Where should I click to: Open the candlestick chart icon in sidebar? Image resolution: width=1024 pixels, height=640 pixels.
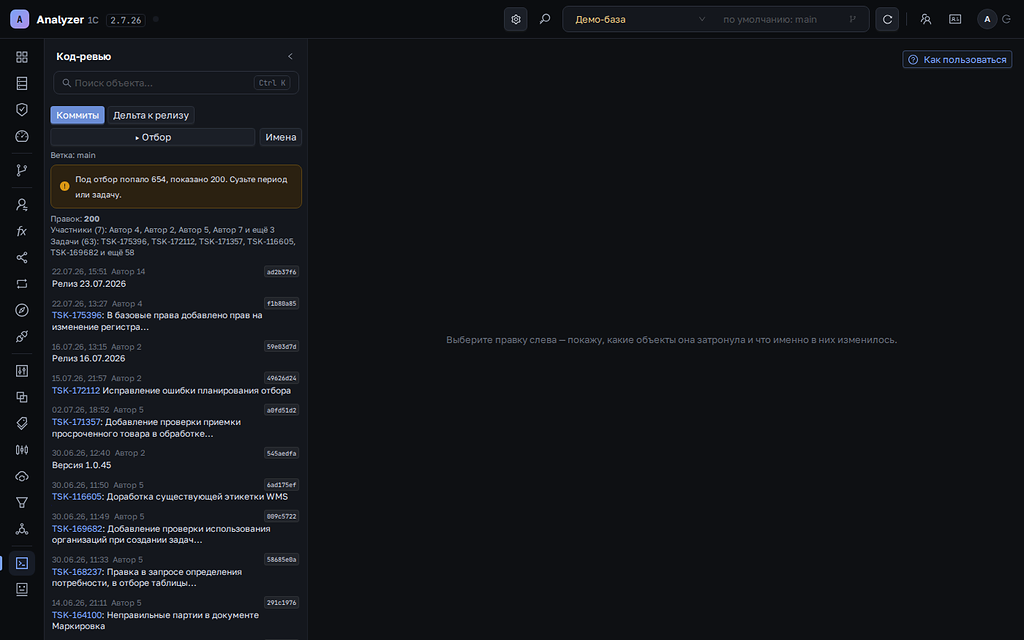click(22, 449)
